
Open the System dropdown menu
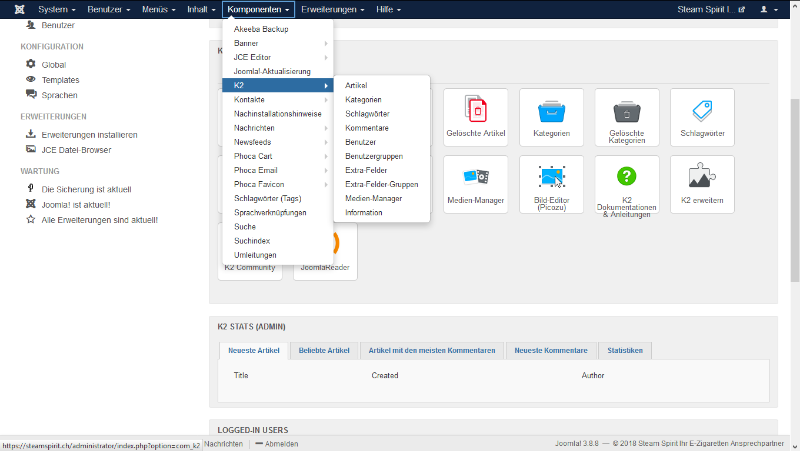tap(57, 9)
